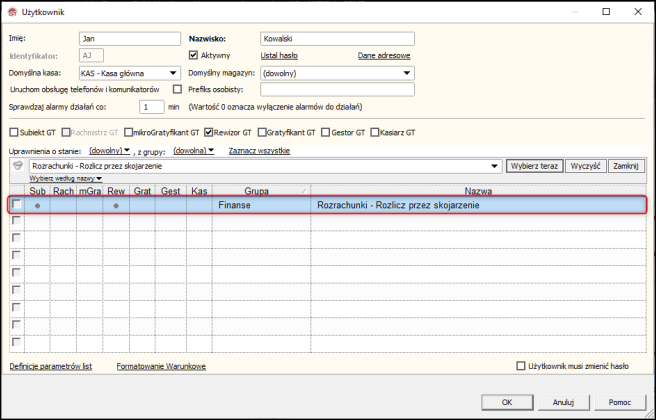
Task: Click the mGra column header
Action: (x=90, y=191)
